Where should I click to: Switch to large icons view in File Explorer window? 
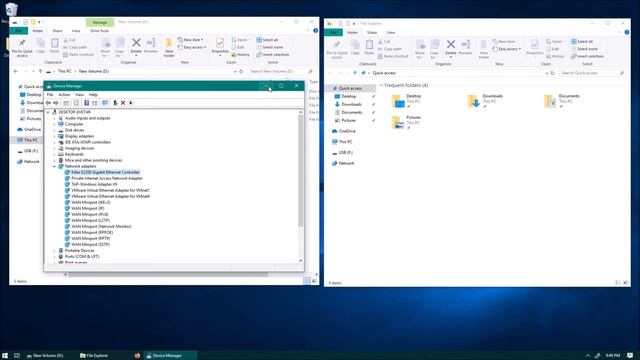[626, 282]
